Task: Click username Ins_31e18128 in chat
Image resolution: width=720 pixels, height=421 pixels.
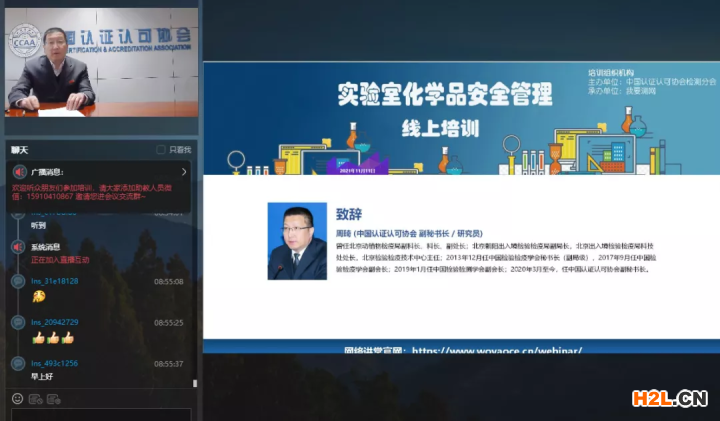Action: click(x=54, y=281)
